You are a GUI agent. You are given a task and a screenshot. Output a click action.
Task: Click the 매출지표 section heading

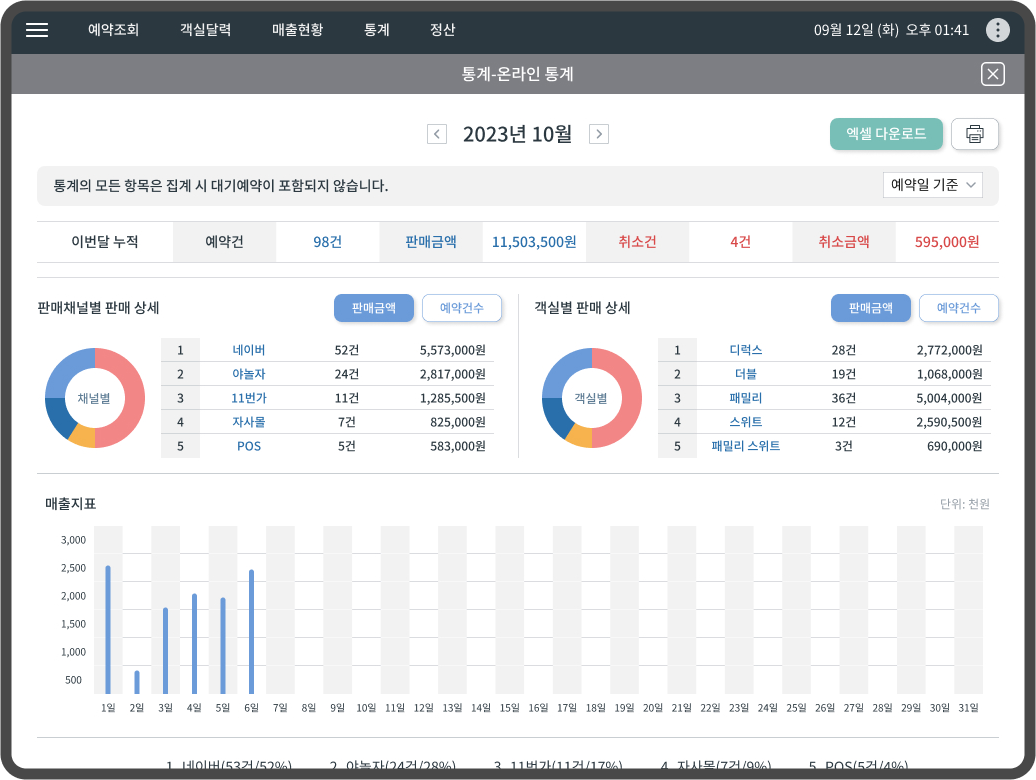pyautogui.click(x=70, y=504)
